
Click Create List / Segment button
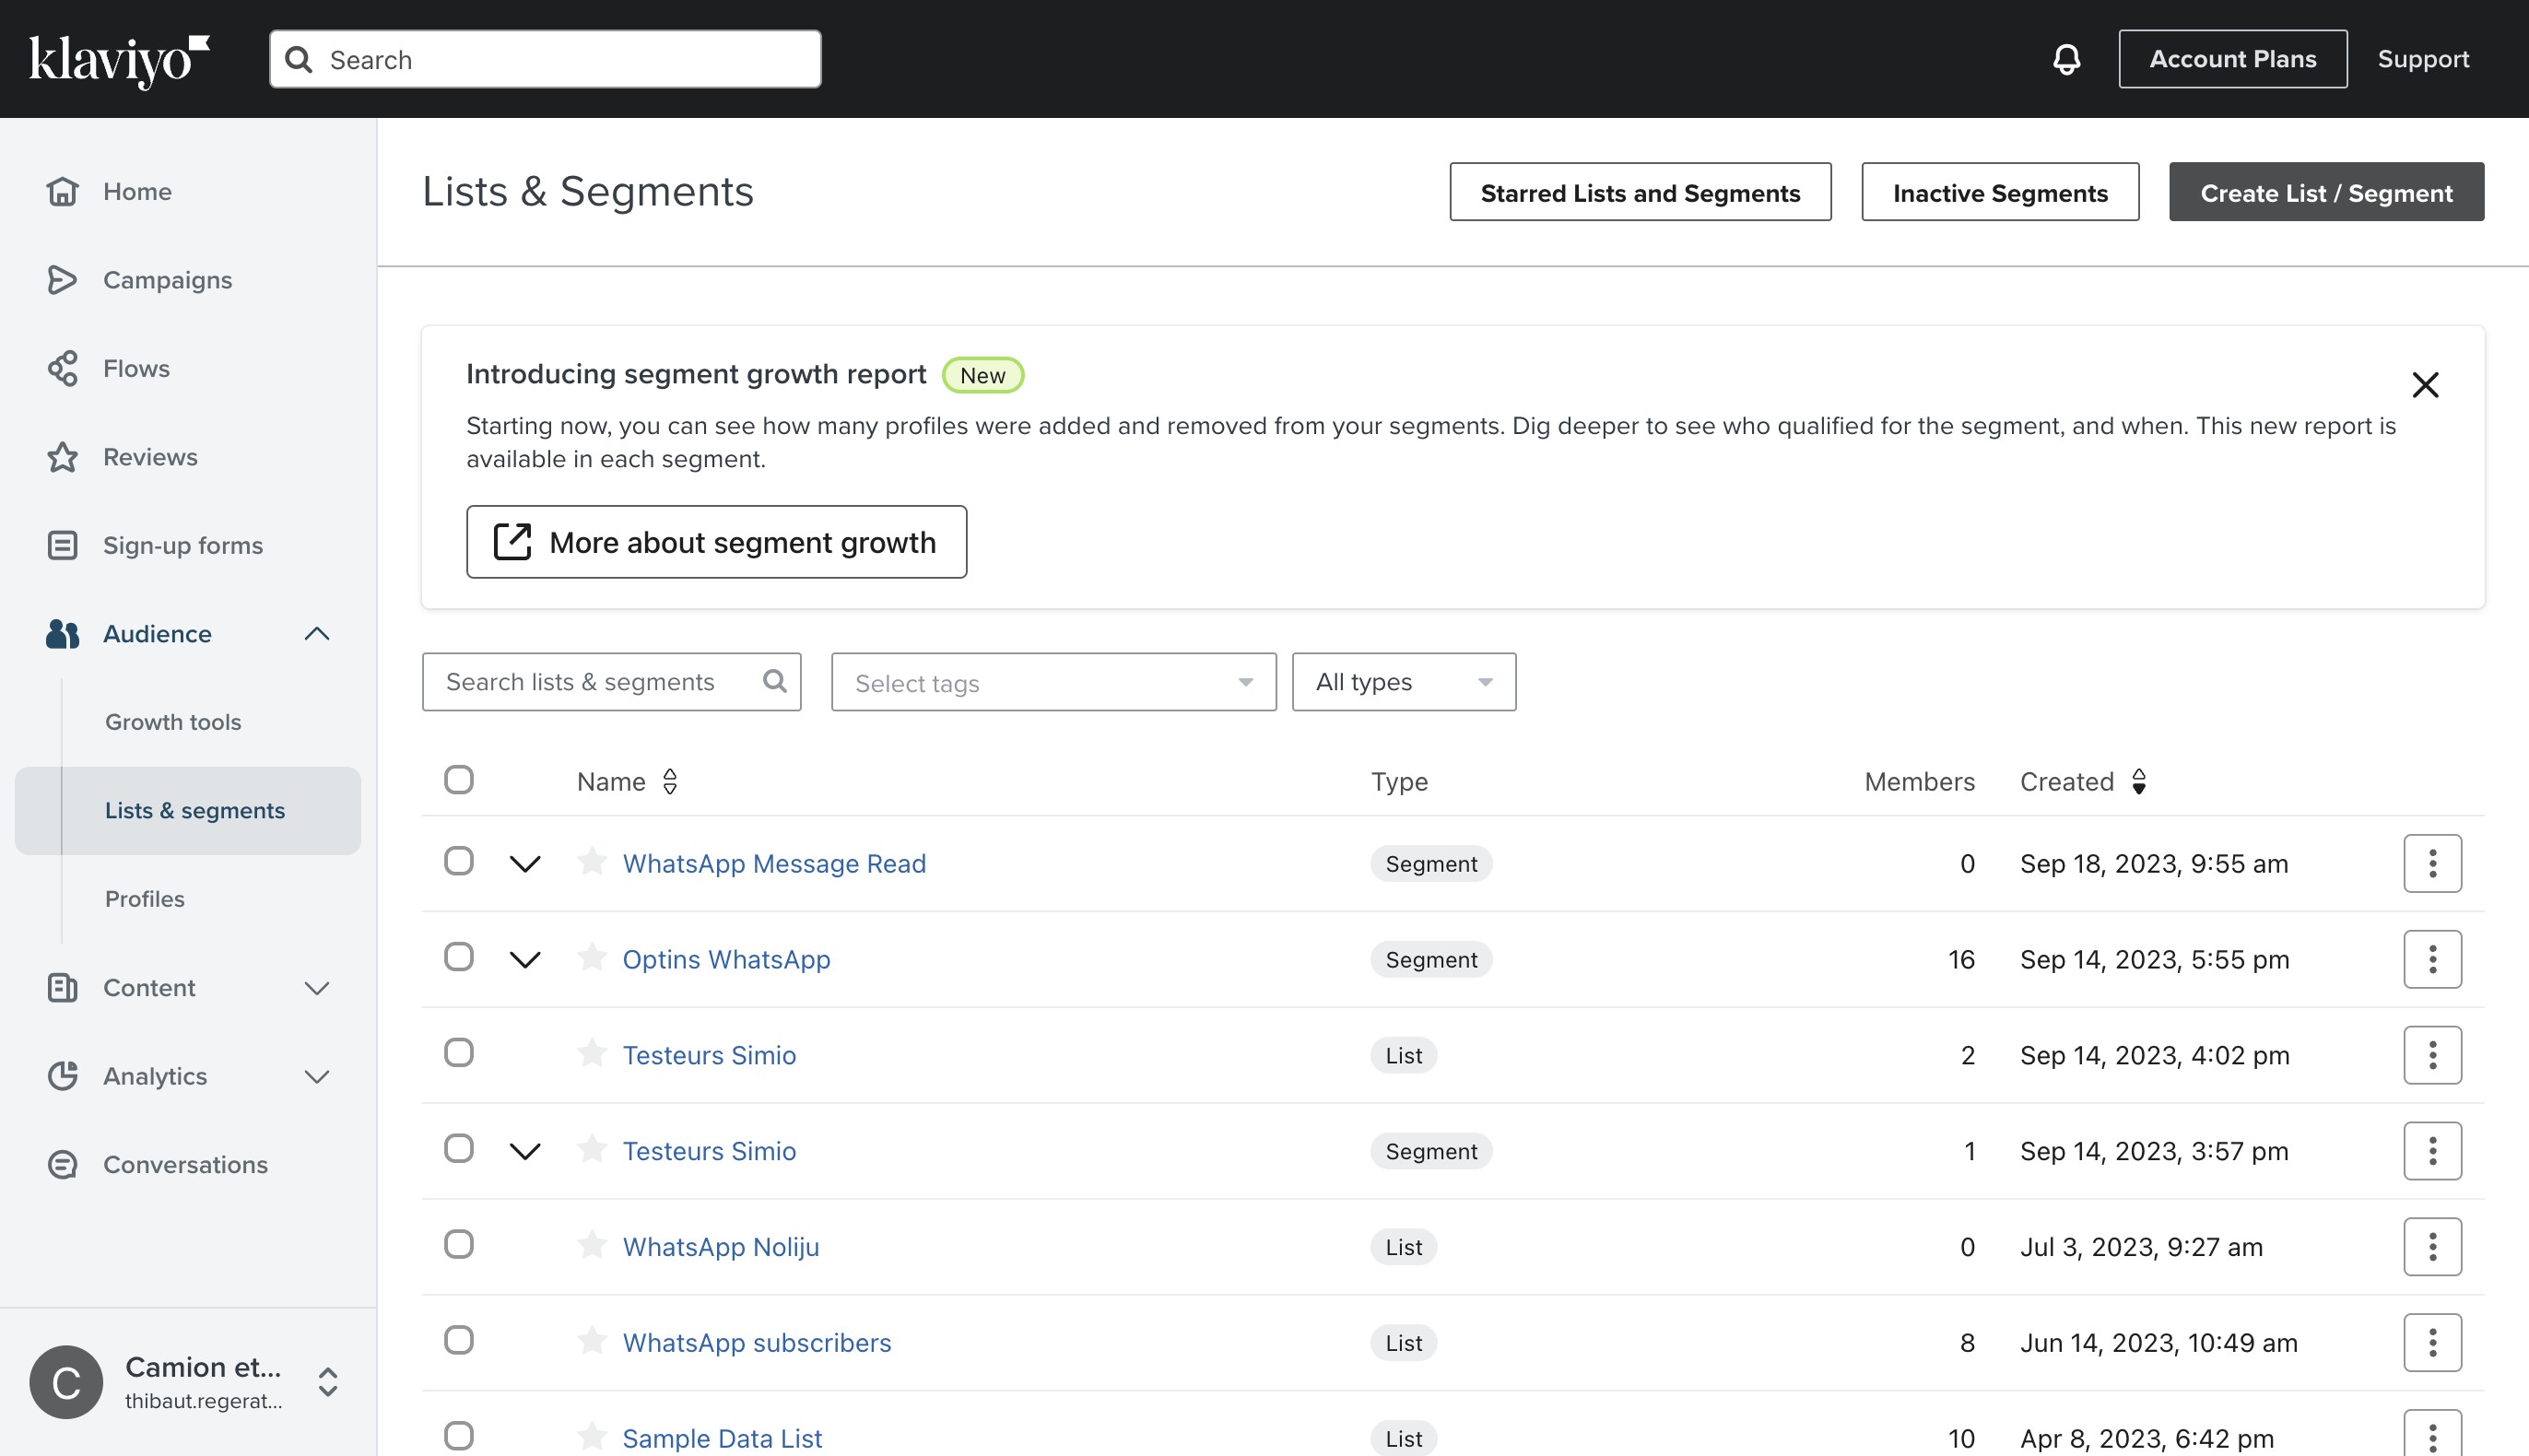(2325, 192)
